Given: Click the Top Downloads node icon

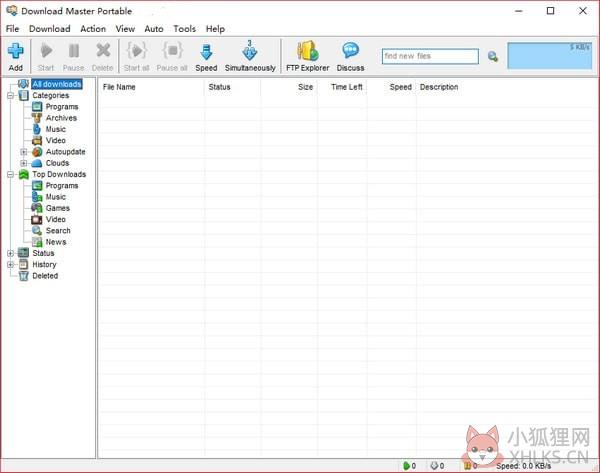Looking at the screenshot, I should click(23, 175).
